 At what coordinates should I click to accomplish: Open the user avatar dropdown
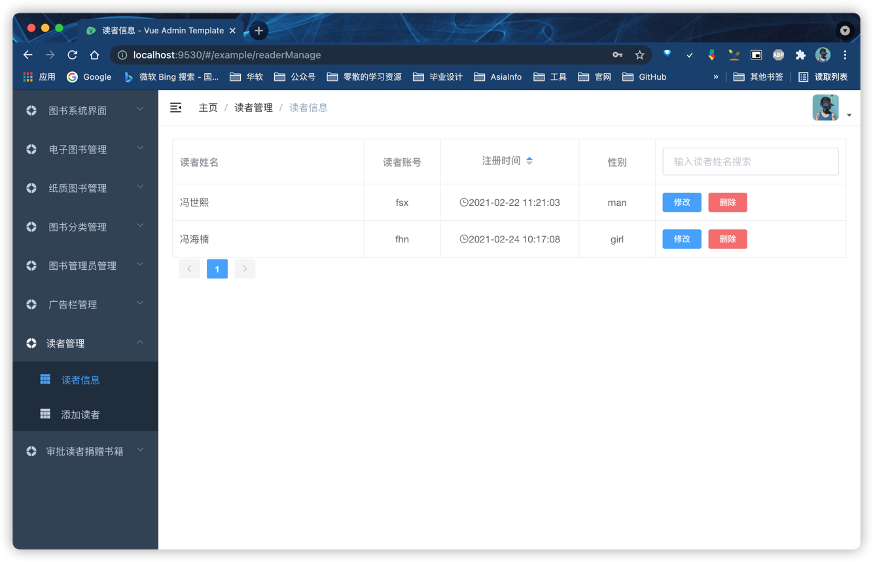832,108
